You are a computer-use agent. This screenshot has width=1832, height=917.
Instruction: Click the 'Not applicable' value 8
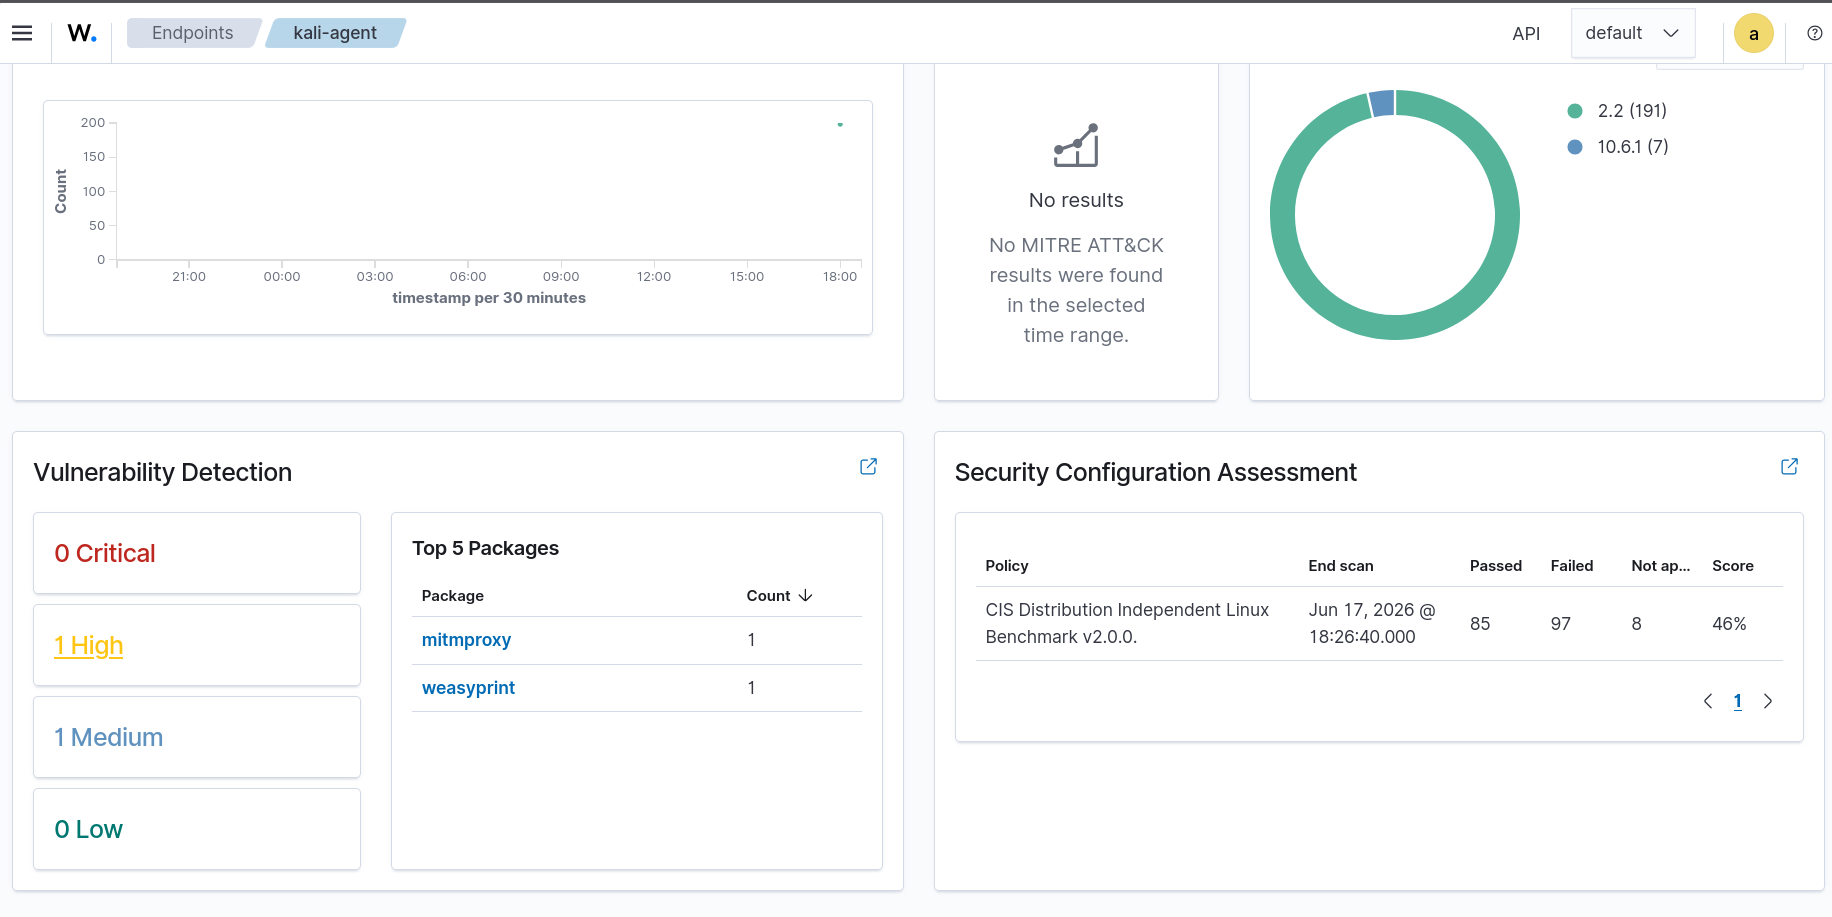click(1637, 624)
